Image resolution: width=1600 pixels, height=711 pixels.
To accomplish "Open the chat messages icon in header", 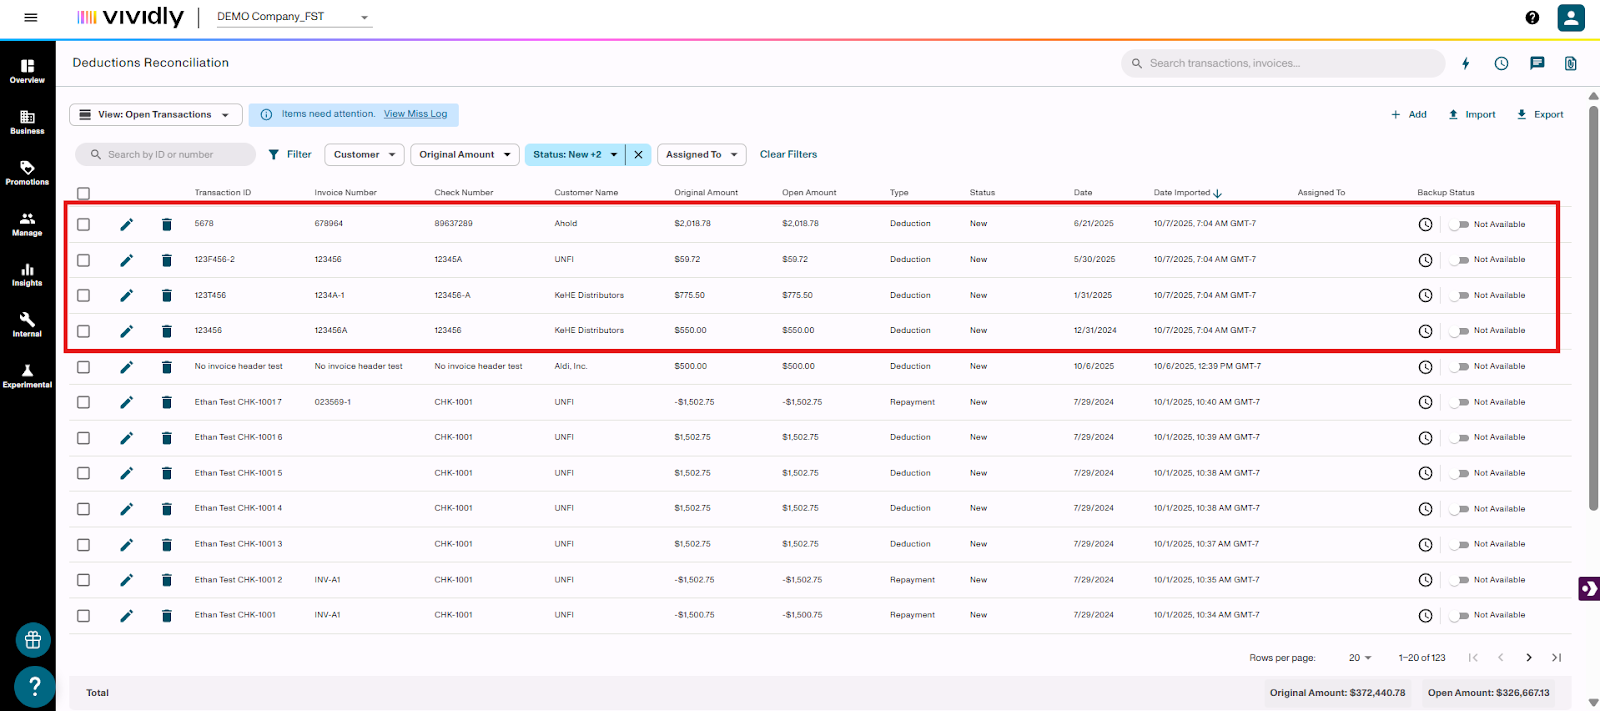I will (1537, 63).
